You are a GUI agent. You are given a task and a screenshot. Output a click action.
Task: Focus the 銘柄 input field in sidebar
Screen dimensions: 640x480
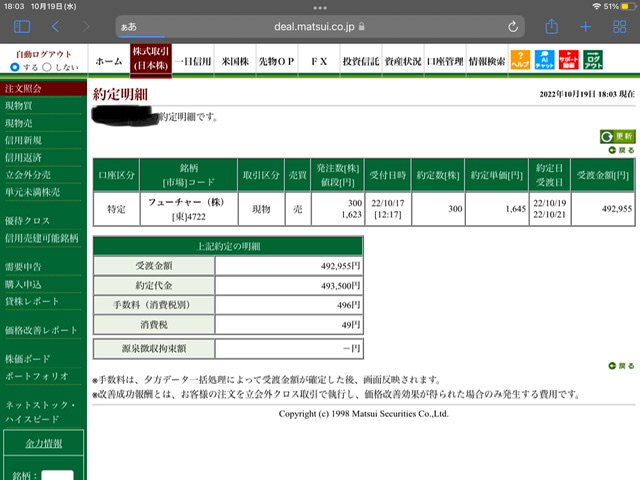58,475
